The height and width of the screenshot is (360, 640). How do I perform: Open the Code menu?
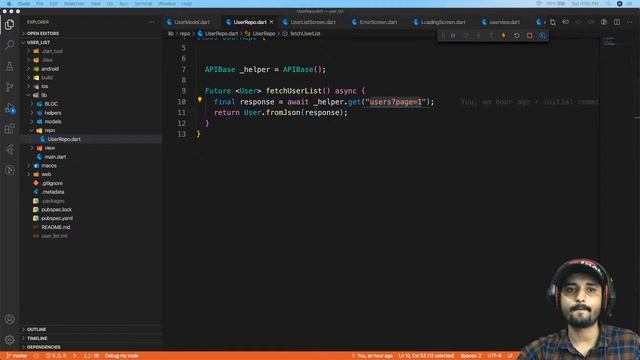coord(24,4)
